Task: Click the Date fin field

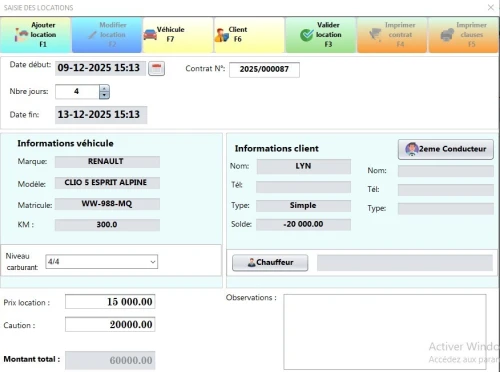Action: pos(101,115)
